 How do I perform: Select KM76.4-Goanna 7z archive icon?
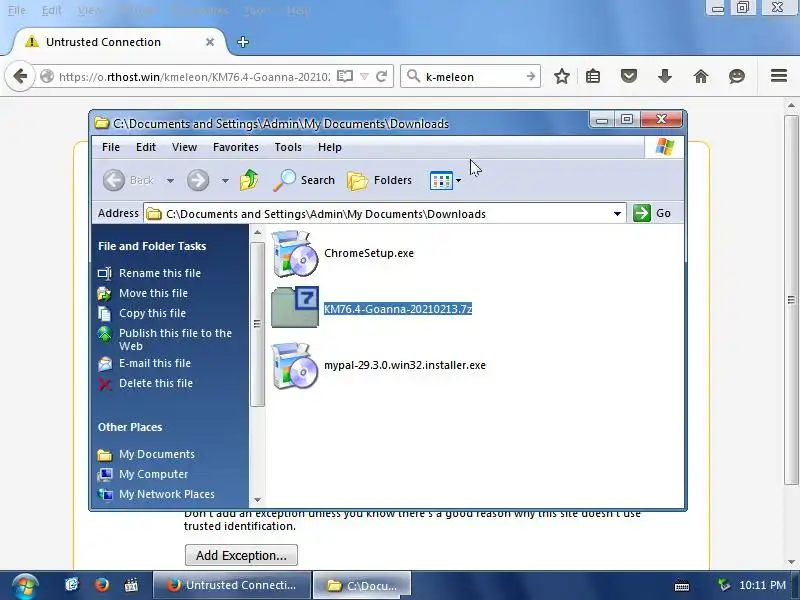click(295, 307)
